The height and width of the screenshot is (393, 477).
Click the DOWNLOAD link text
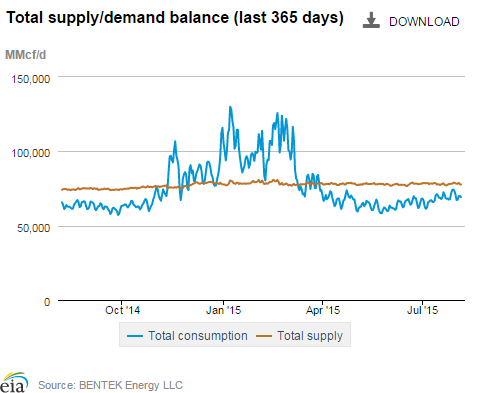pyautogui.click(x=424, y=22)
